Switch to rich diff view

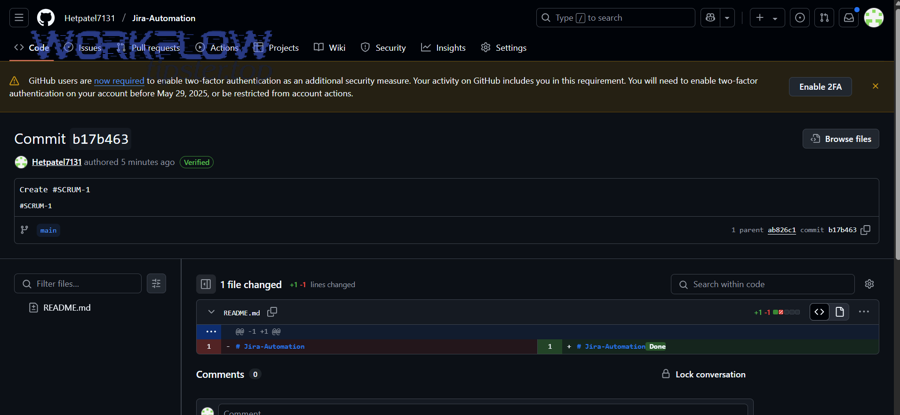pyautogui.click(x=840, y=312)
